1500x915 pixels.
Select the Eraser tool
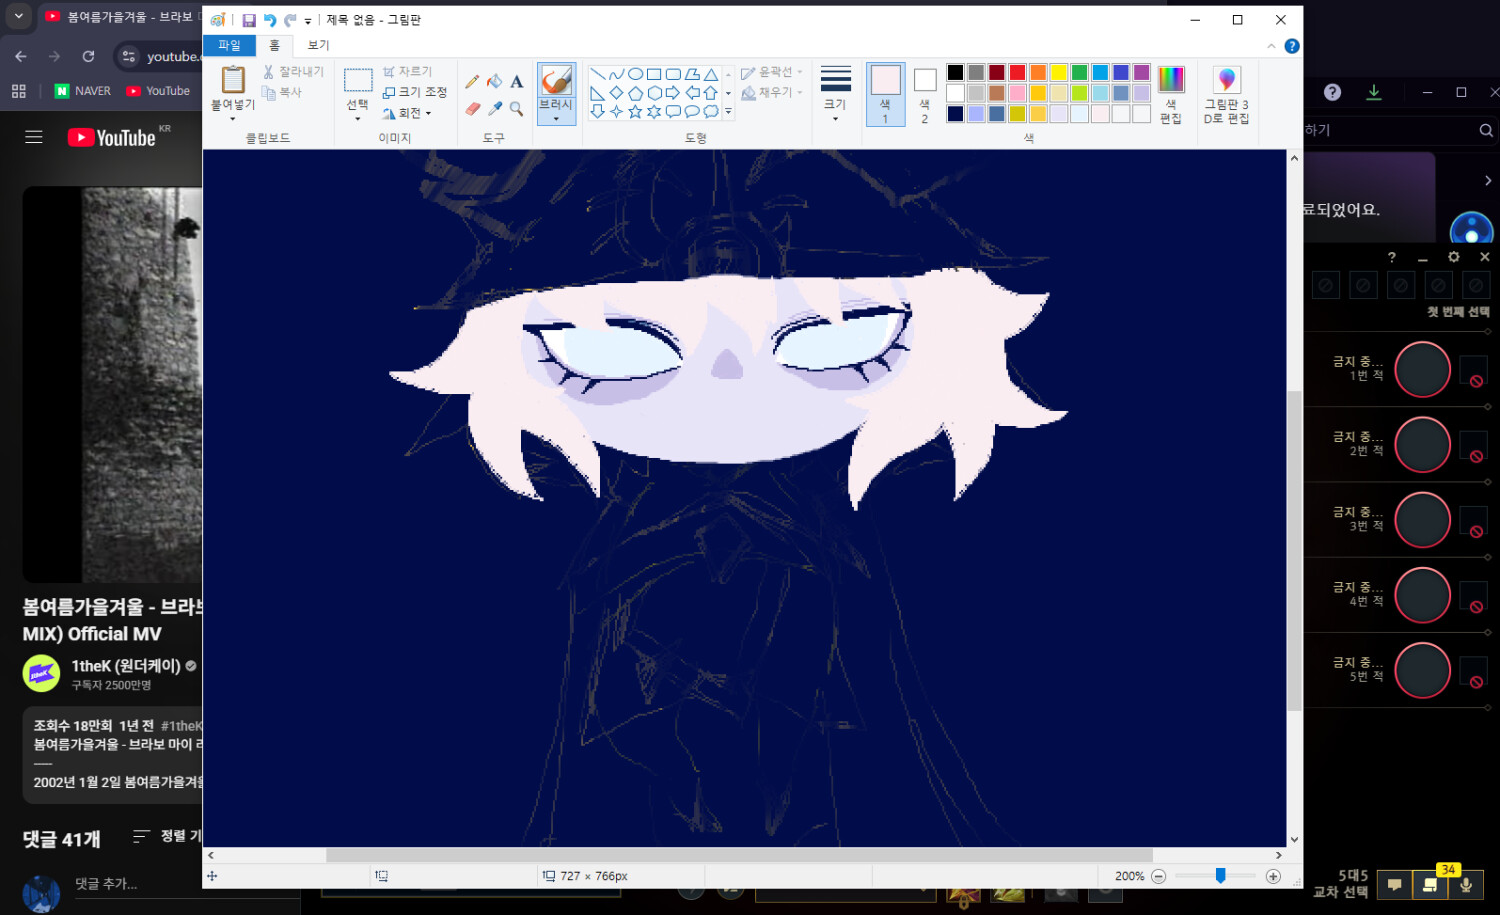pyautogui.click(x=472, y=109)
